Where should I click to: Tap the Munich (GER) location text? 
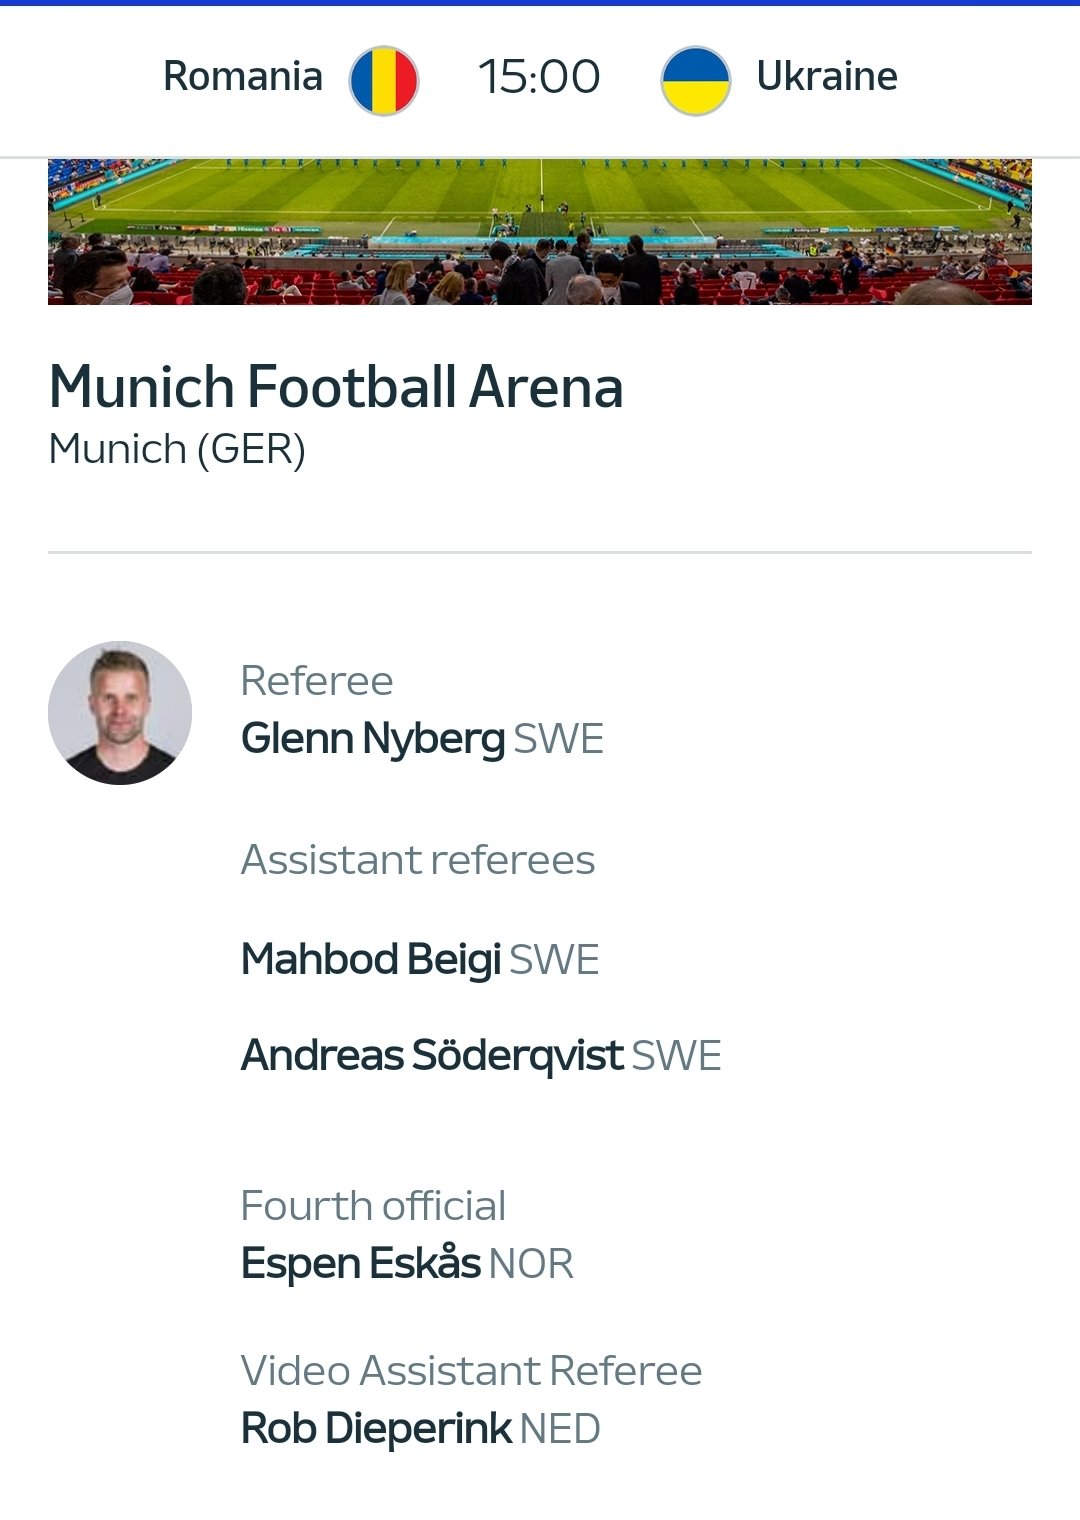[x=177, y=449]
